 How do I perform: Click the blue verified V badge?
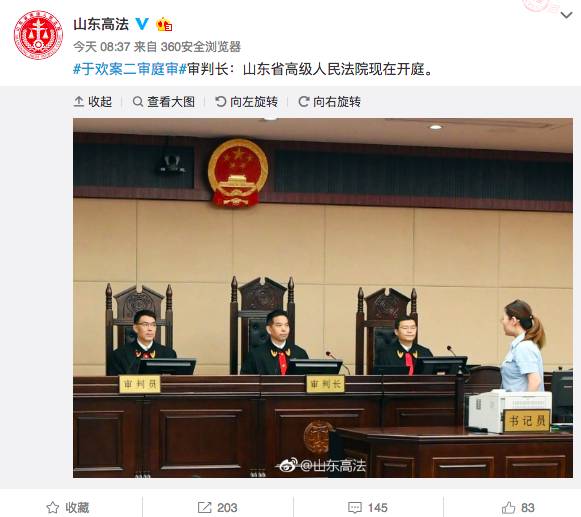[x=142, y=24]
